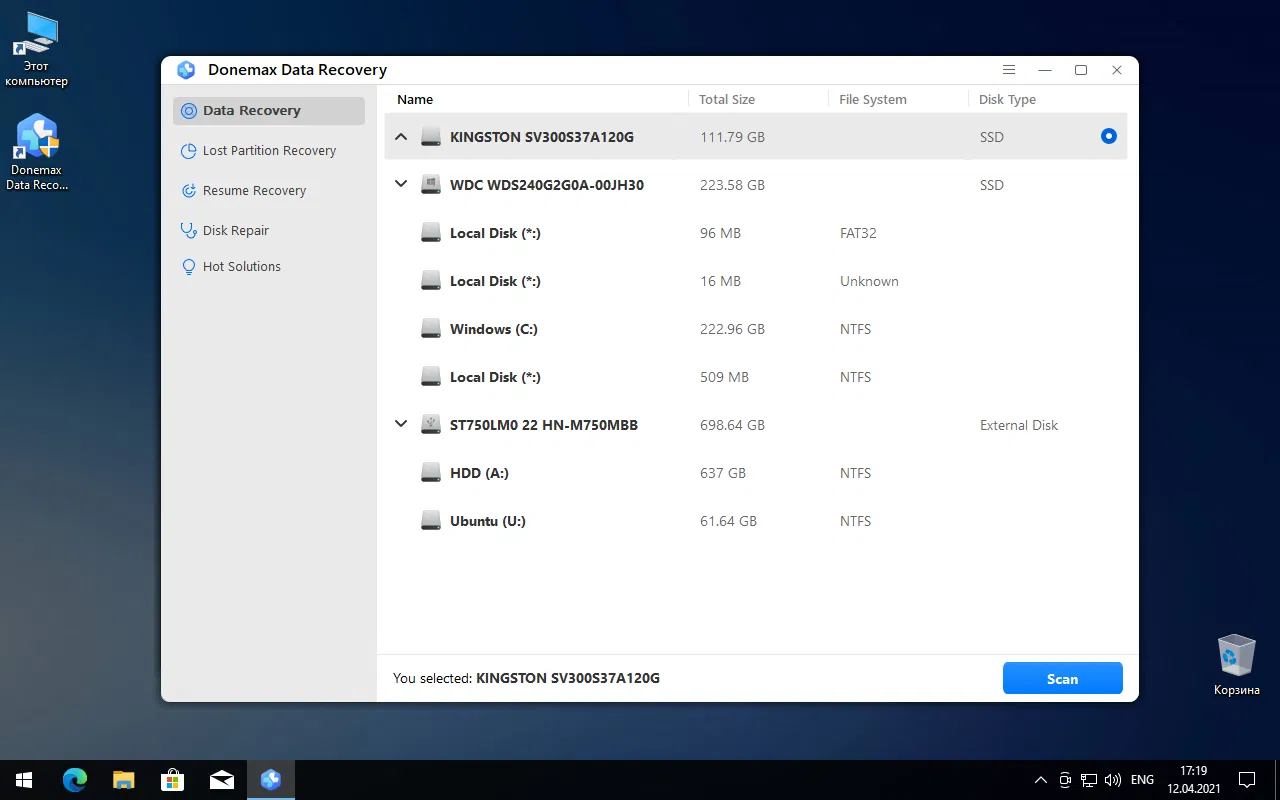1280x800 pixels.
Task: Open the Edge browser from the taskbar
Action: (74, 780)
